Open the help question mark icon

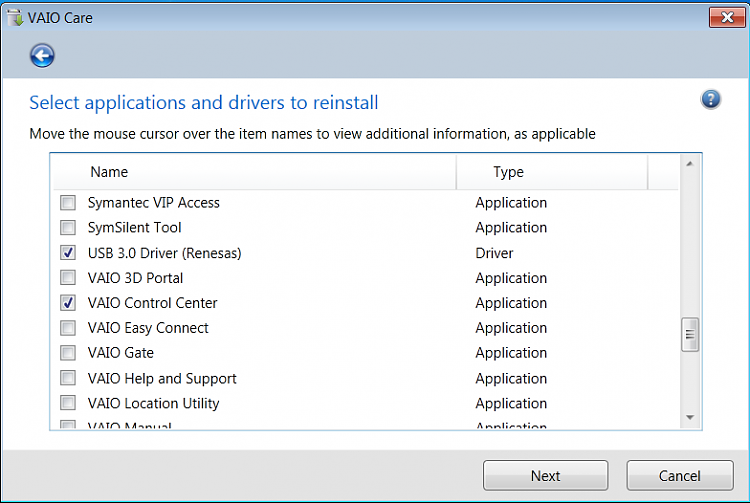click(711, 99)
